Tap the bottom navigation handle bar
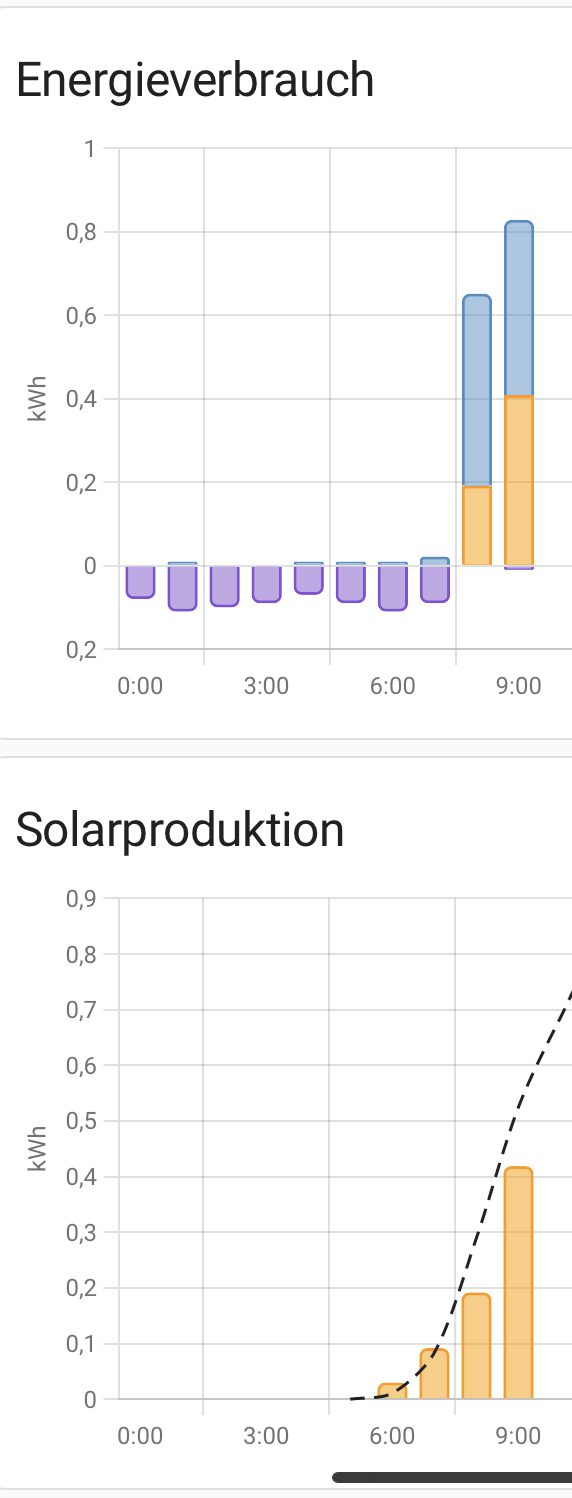 coord(452,1477)
